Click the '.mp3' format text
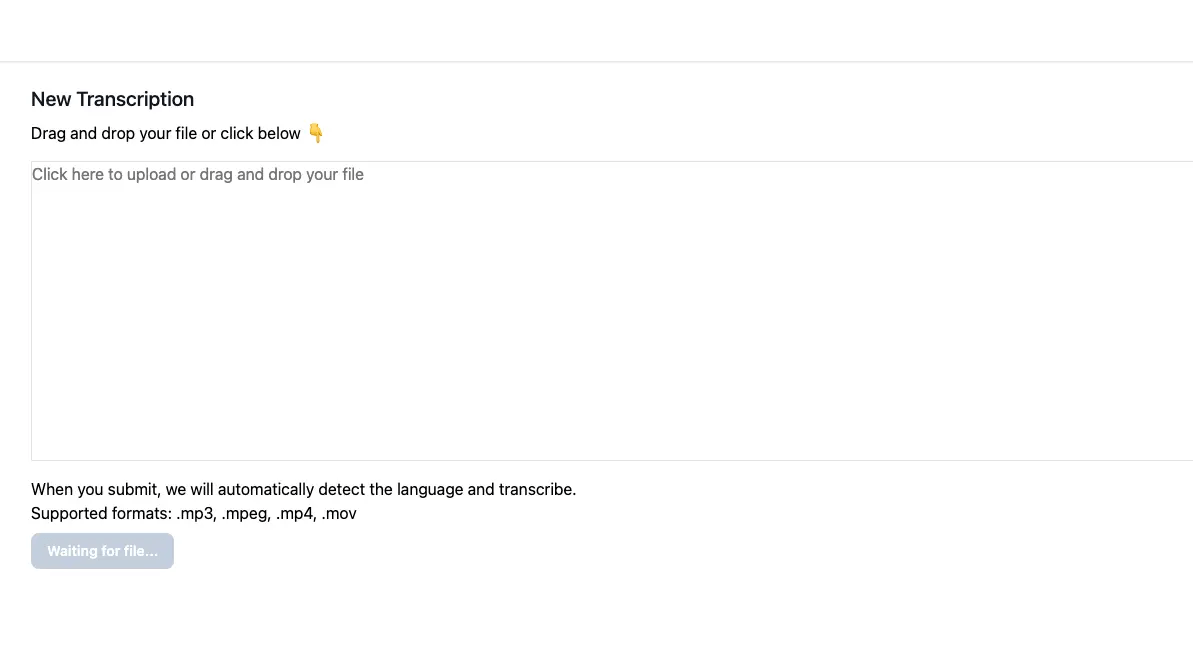Screen dimensions: 1193x659 pos(196,514)
